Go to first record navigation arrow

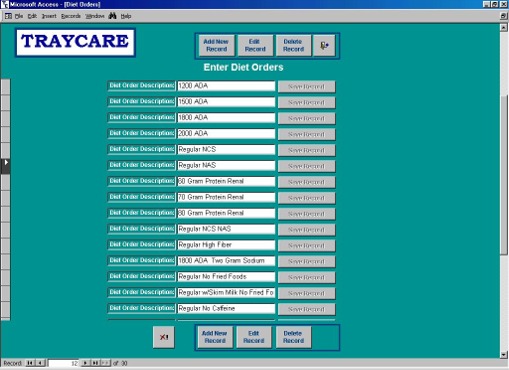tap(30, 363)
